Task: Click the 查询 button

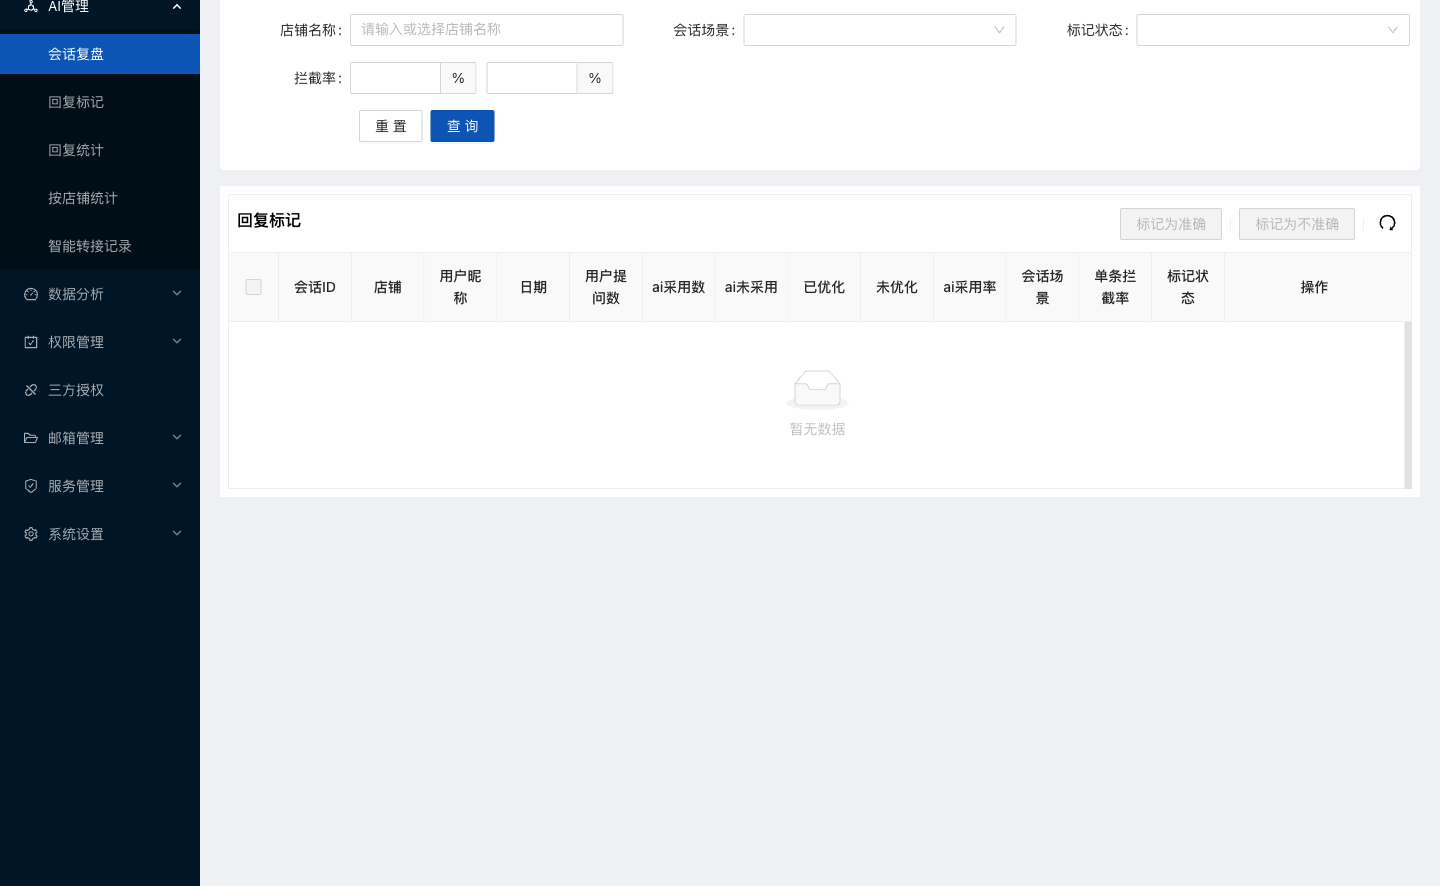Action: [462, 126]
